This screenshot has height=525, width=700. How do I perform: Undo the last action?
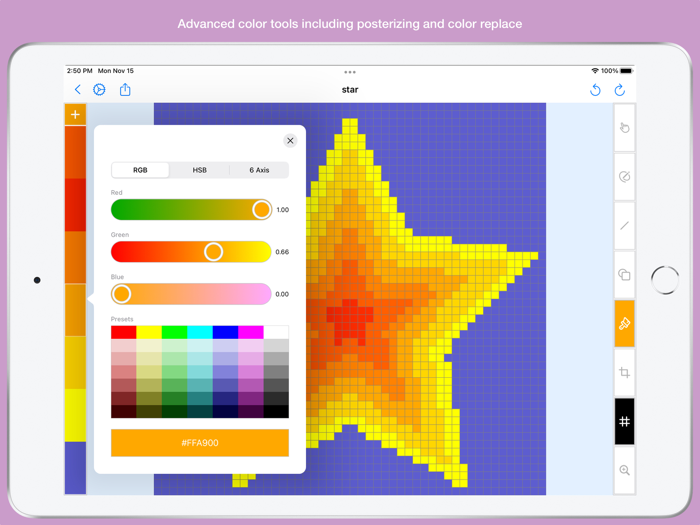click(595, 90)
